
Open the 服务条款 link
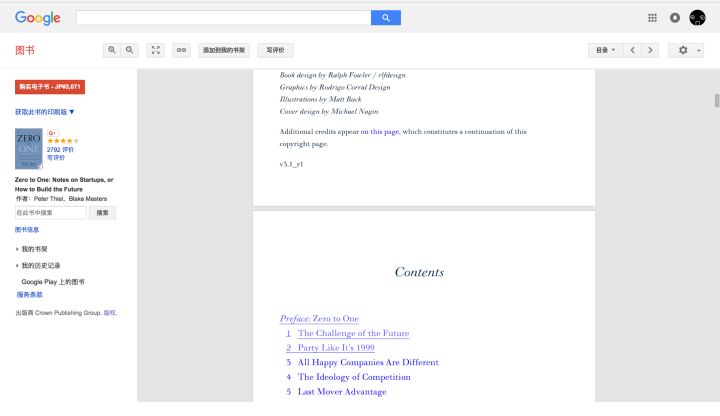pos(29,295)
